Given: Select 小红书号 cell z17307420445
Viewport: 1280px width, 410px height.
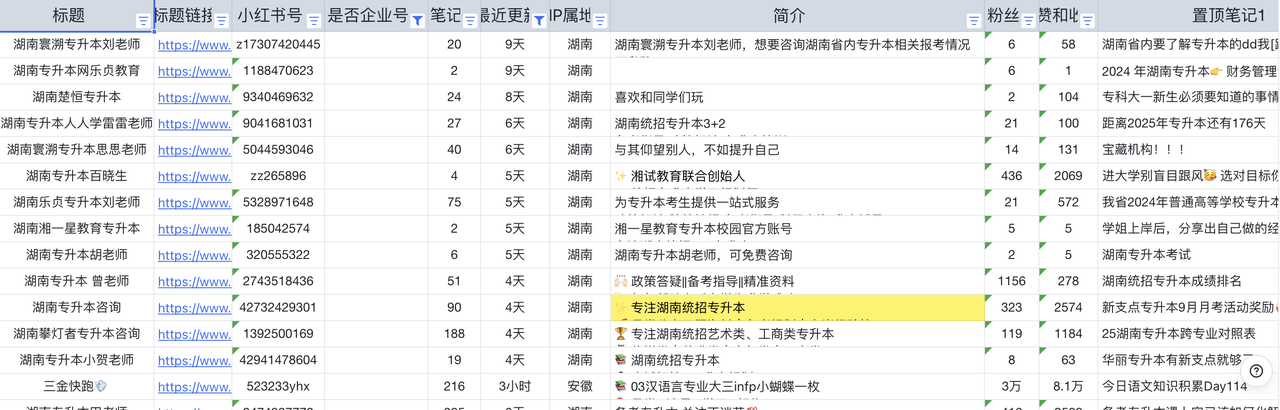Looking at the screenshot, I should (278, 45).
